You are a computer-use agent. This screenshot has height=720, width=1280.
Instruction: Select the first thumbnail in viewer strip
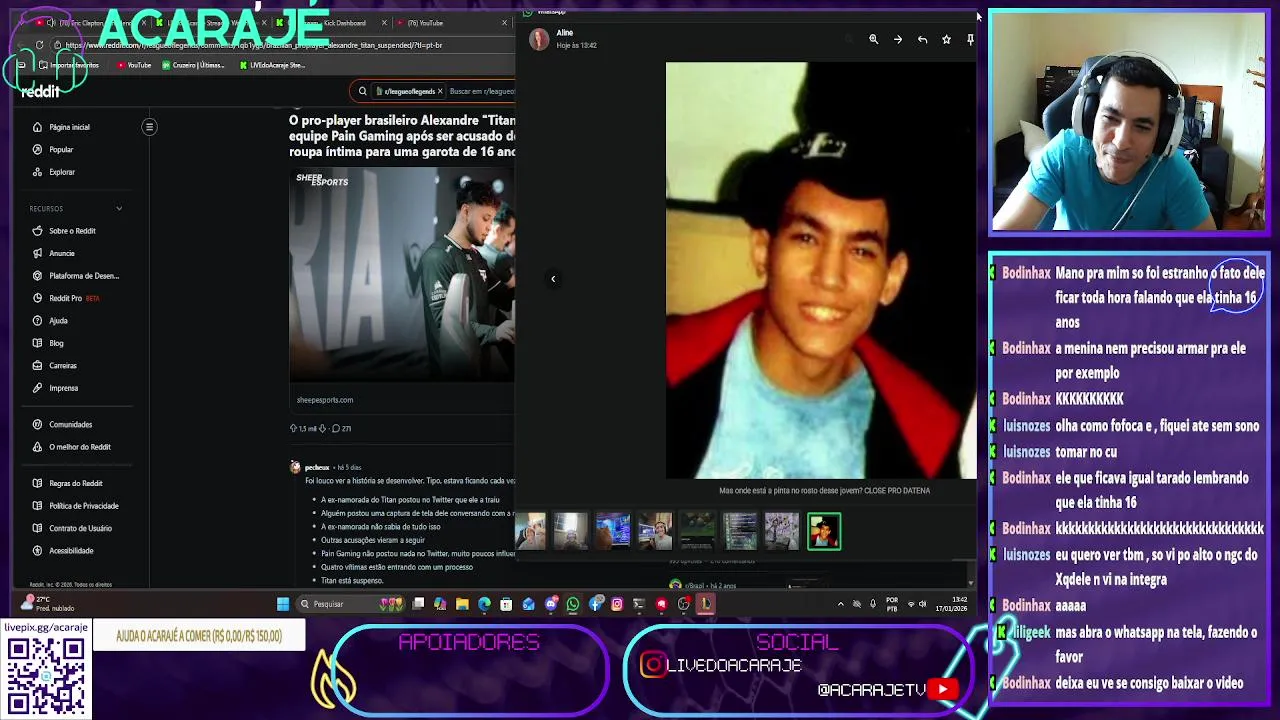(530, 531)
